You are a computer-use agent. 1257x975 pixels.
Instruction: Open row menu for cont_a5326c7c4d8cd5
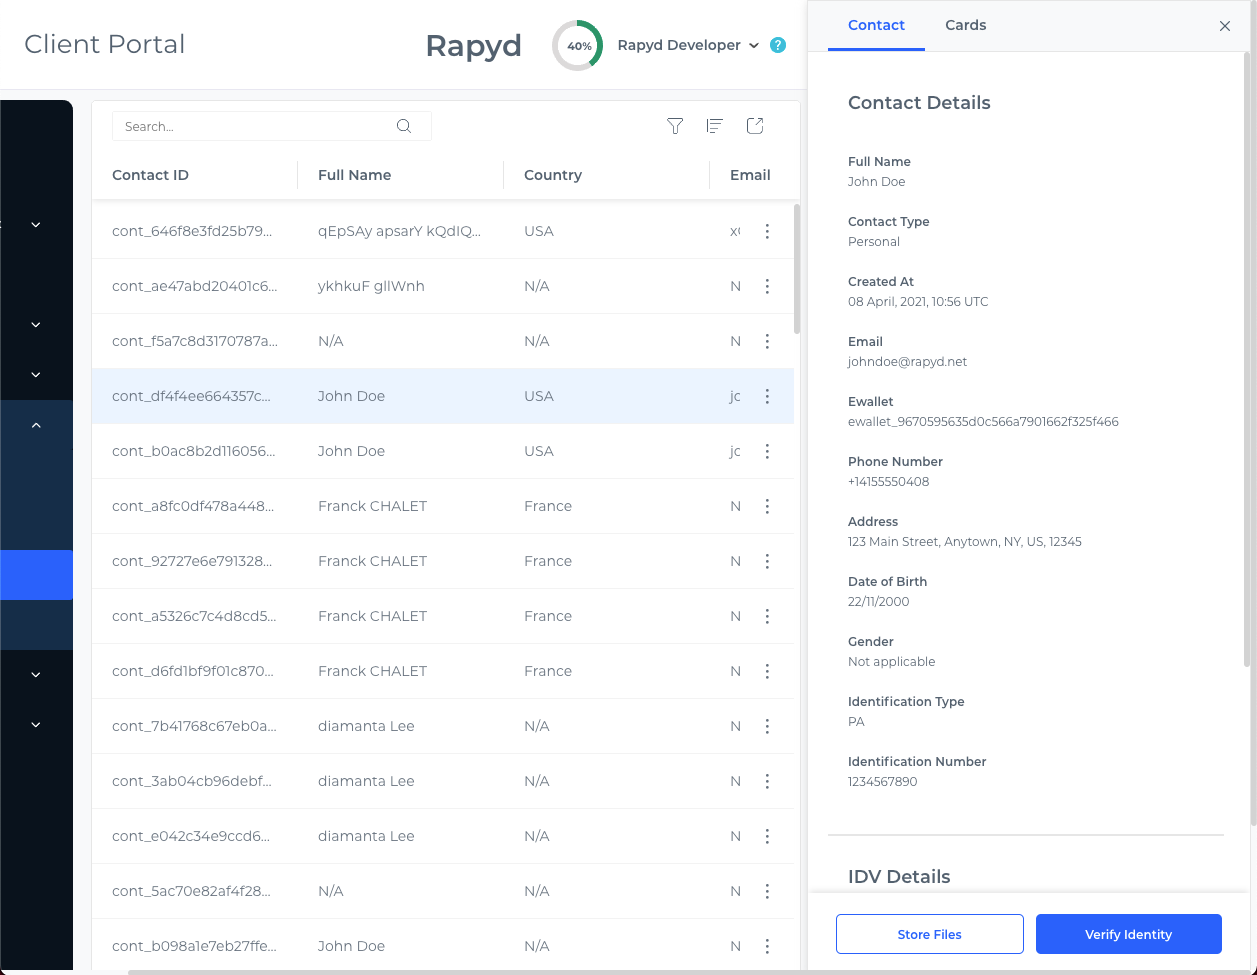[767, 616]
